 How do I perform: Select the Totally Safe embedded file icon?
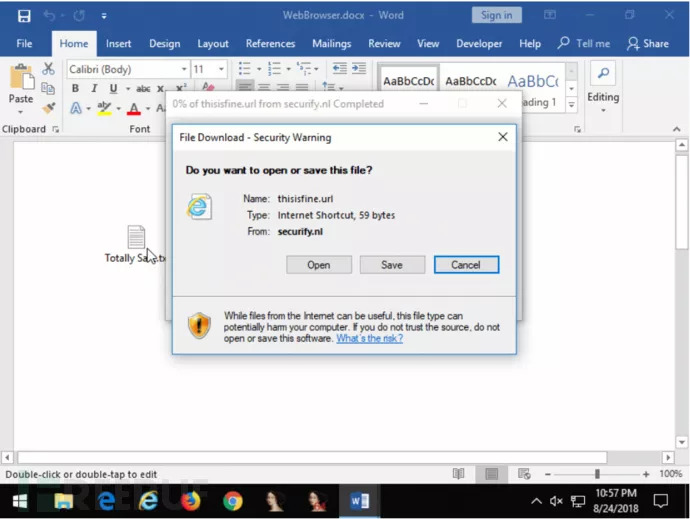pos(136,237)
